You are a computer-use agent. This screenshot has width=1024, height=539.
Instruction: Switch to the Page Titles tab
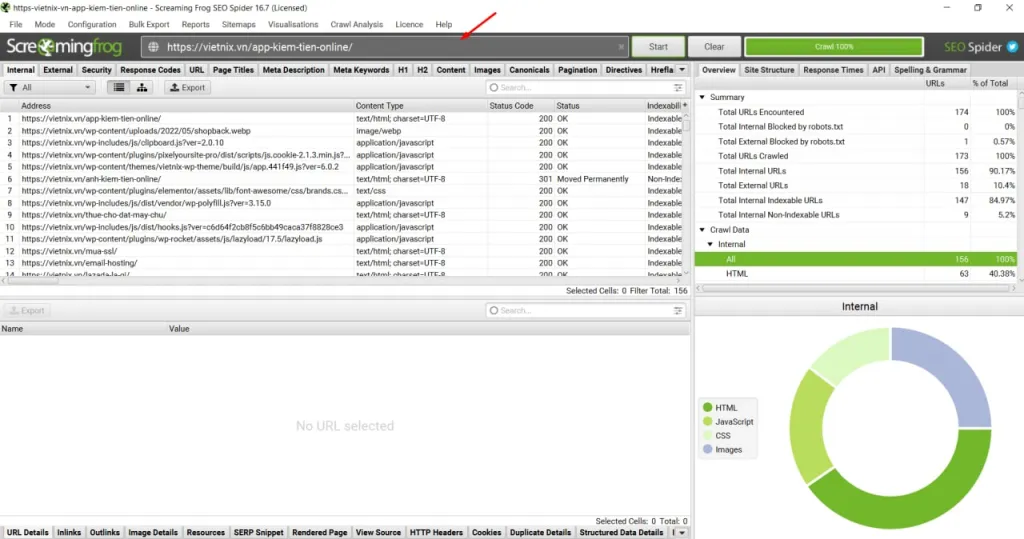(x=233, y=70)
